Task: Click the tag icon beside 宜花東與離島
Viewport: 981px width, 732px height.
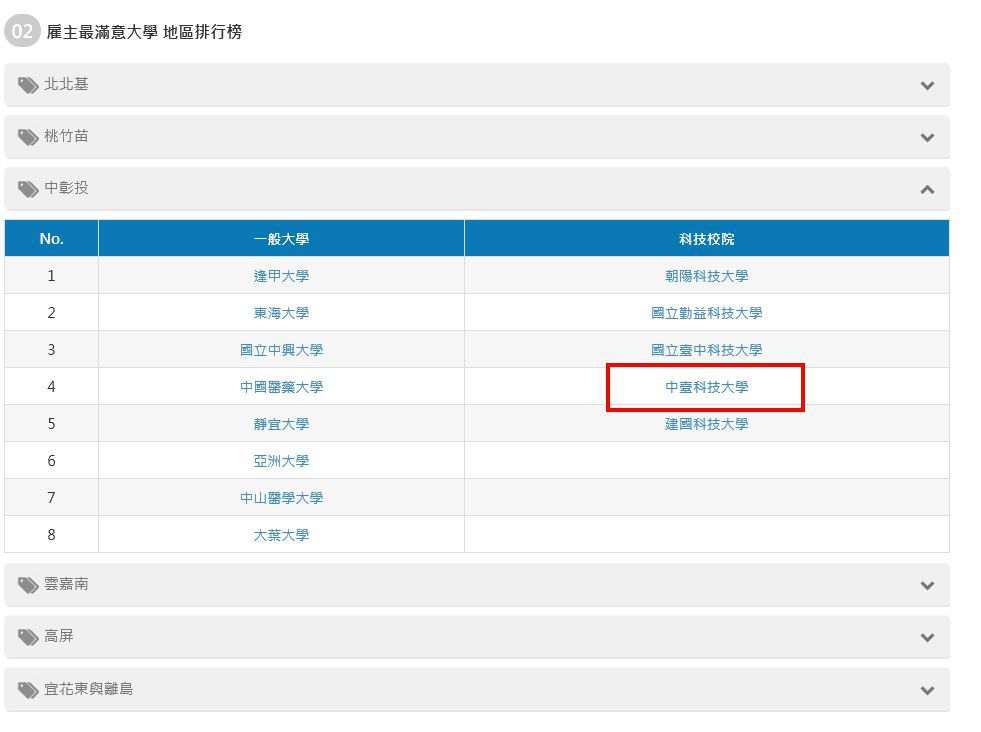Action: (x=28, y=690)
